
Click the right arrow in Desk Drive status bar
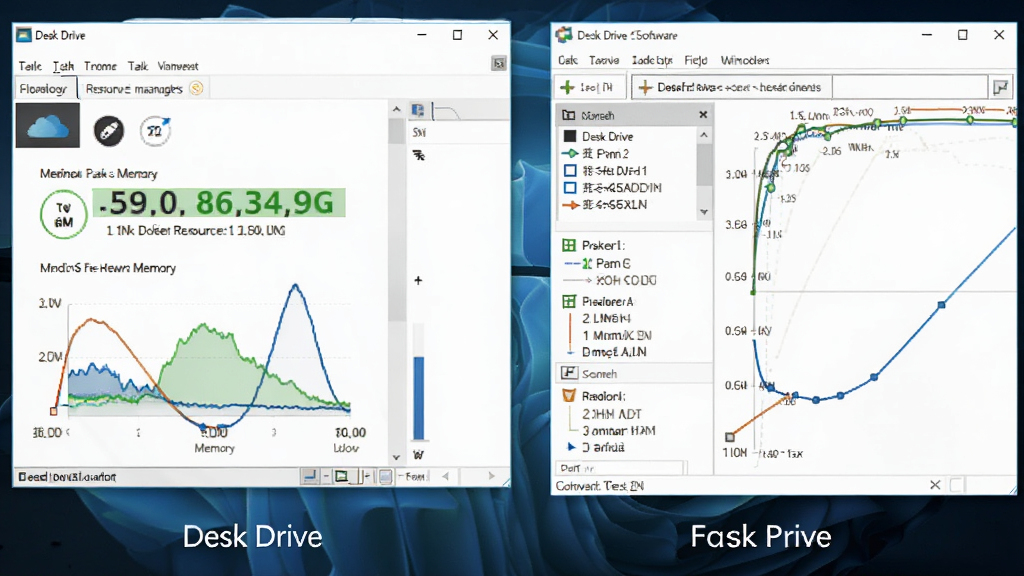click(x=492, y=476)
